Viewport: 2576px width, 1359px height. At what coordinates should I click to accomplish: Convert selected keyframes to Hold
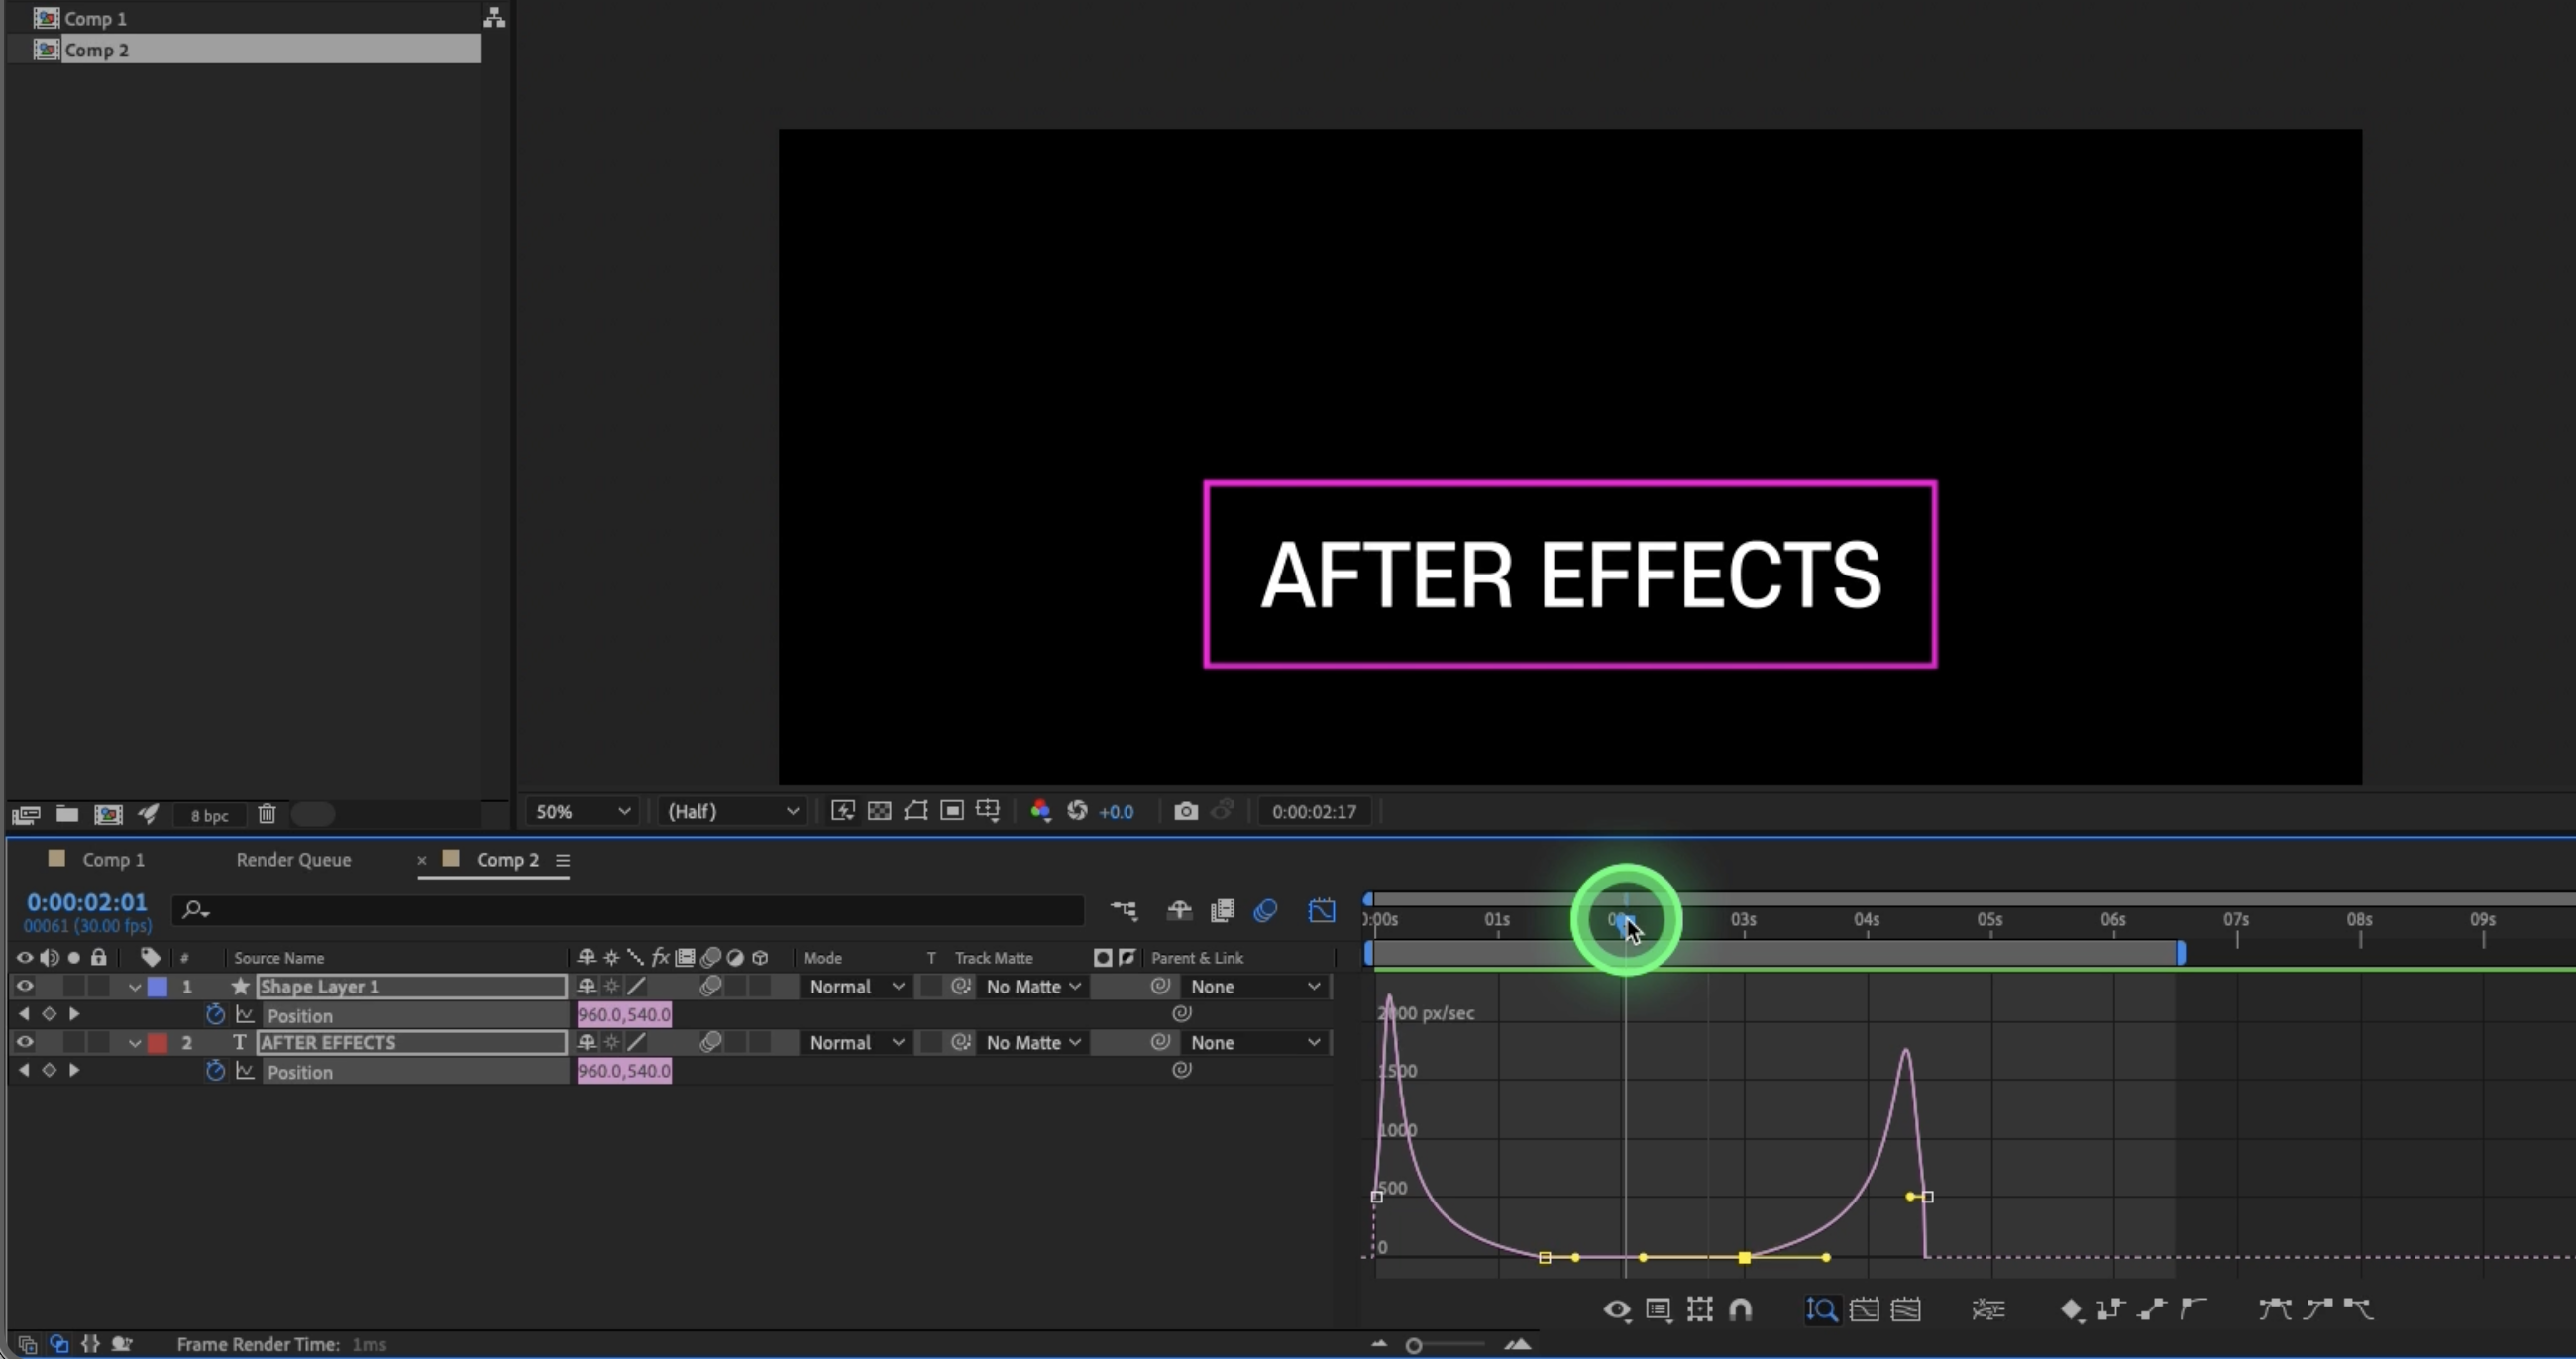click(2110, 1309)
